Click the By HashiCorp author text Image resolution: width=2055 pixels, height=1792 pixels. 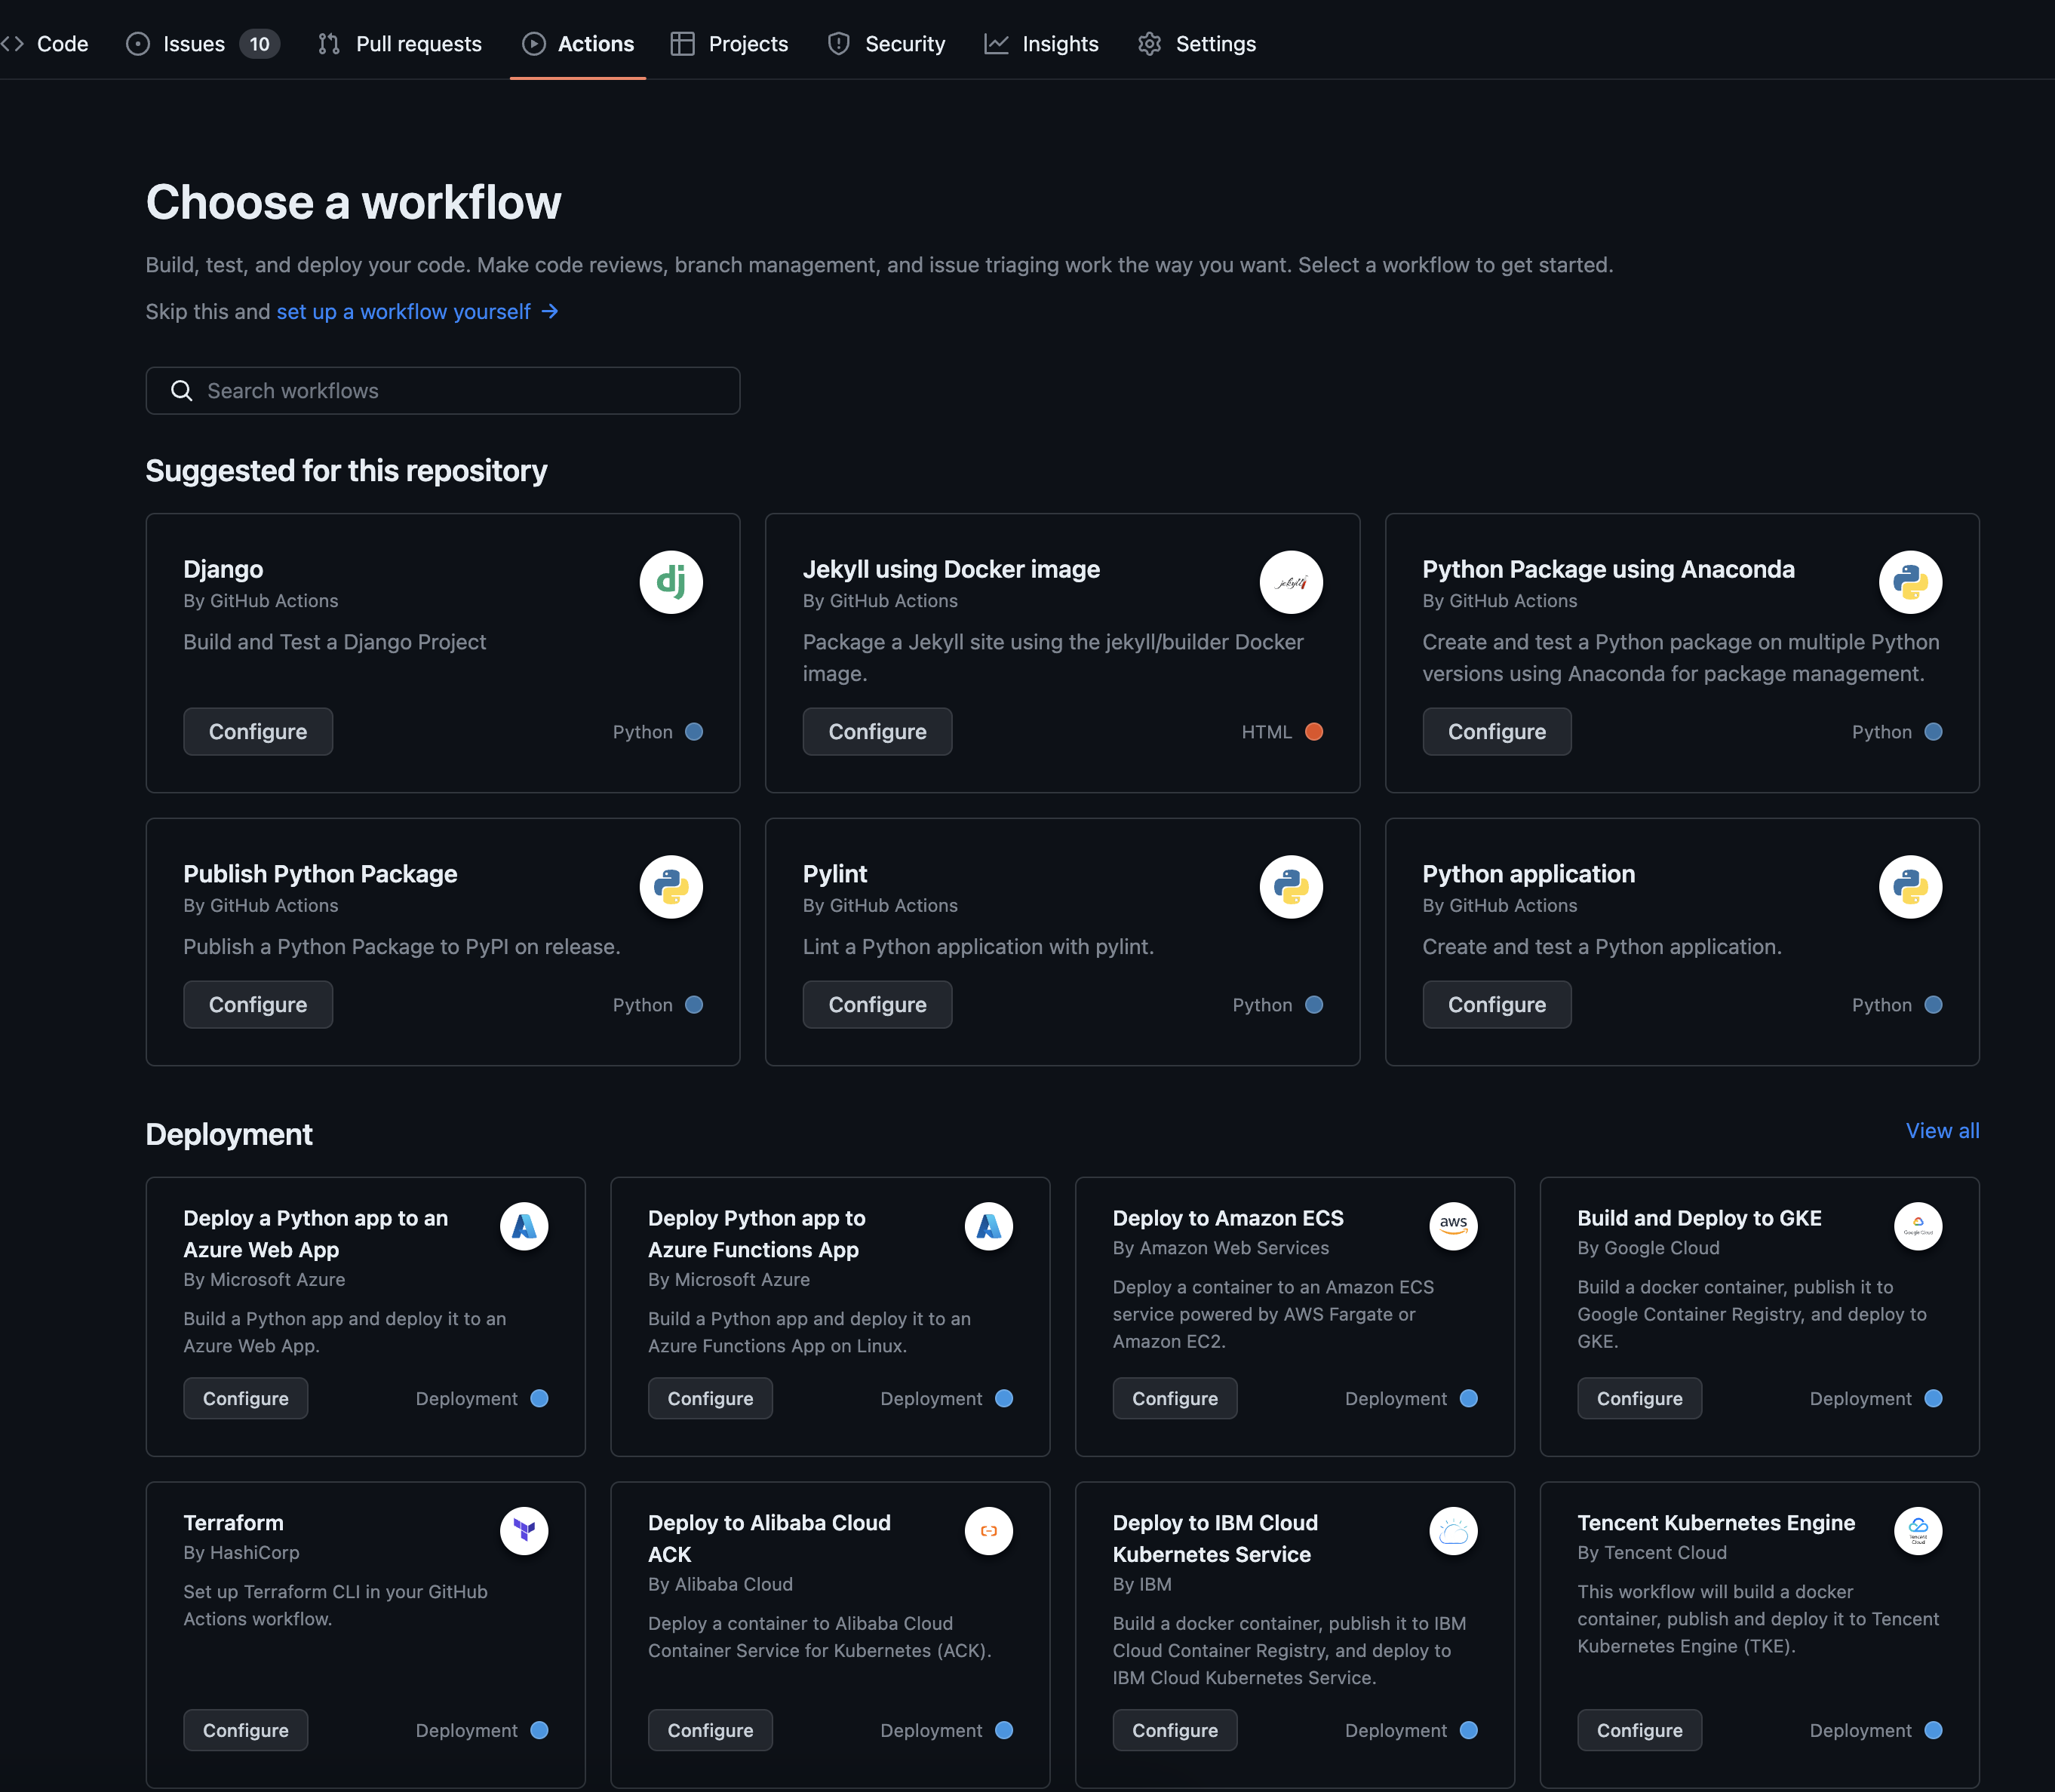(241, 1553)
